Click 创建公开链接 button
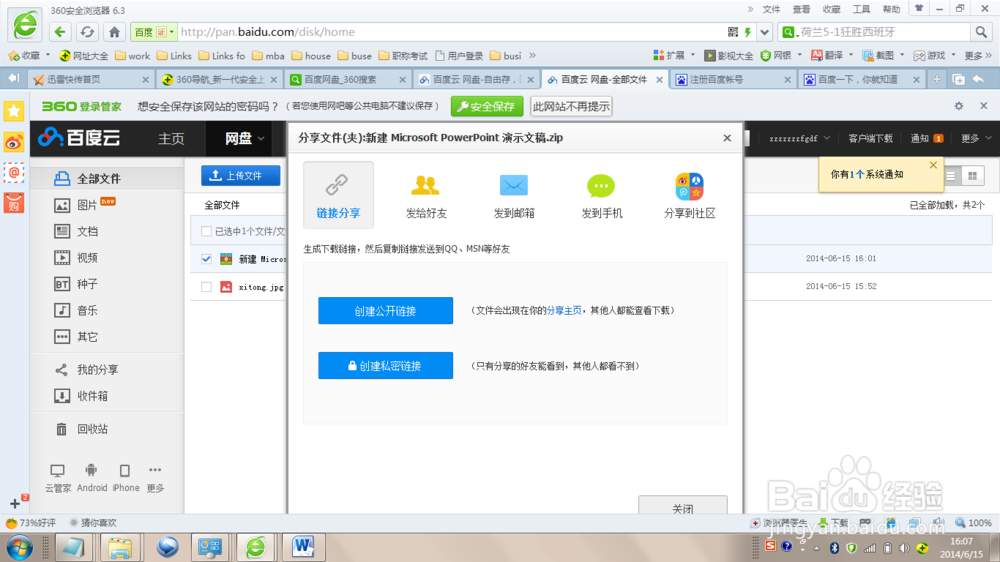The height and width of the screenshot is (562, 1000). [385, 311]
